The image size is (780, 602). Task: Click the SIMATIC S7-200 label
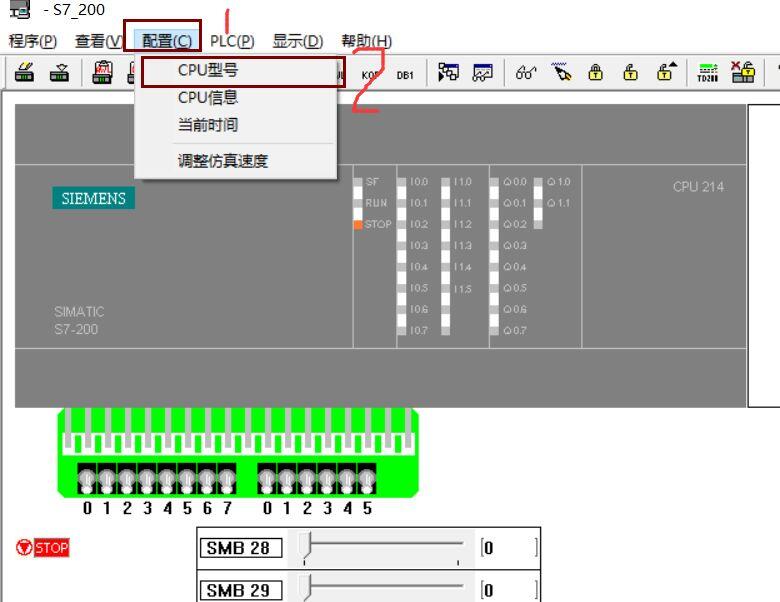[x=79, y=320]
